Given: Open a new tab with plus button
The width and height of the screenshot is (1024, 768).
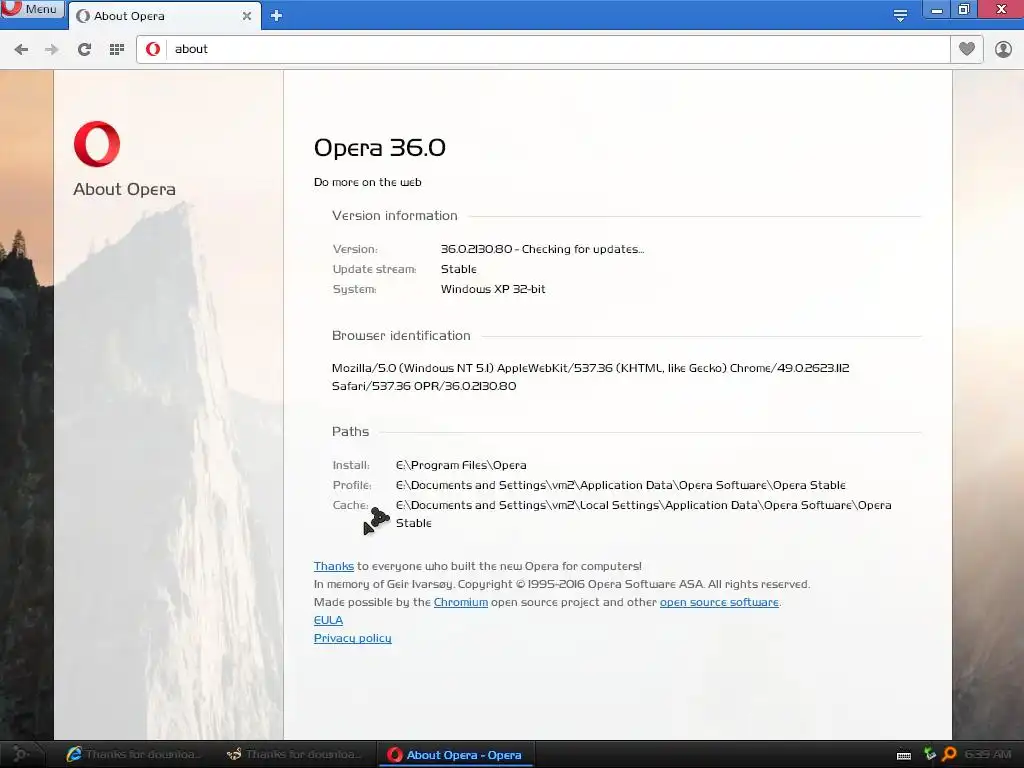Looking at the screenshot, I should pyautogui.click(x=276, y=16).
